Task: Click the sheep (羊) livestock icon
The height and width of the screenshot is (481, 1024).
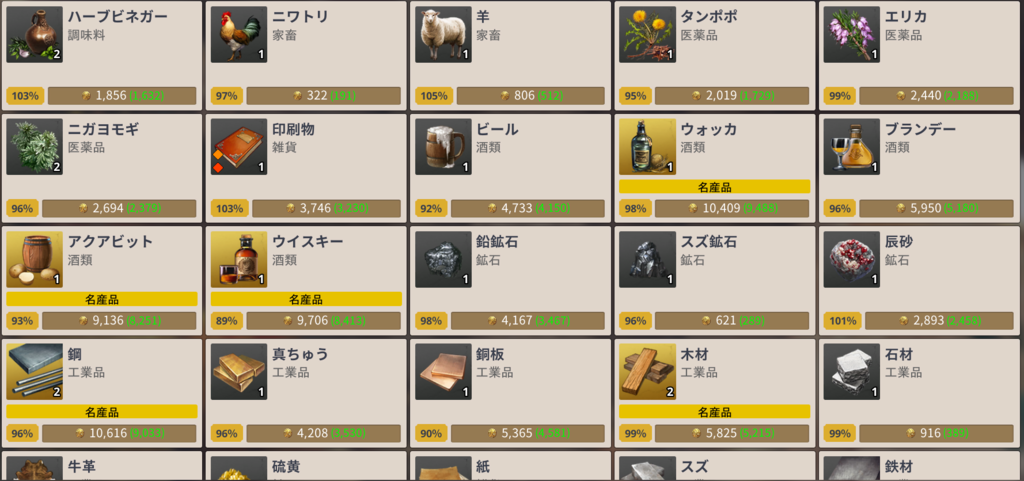Action: click(443, 35)
